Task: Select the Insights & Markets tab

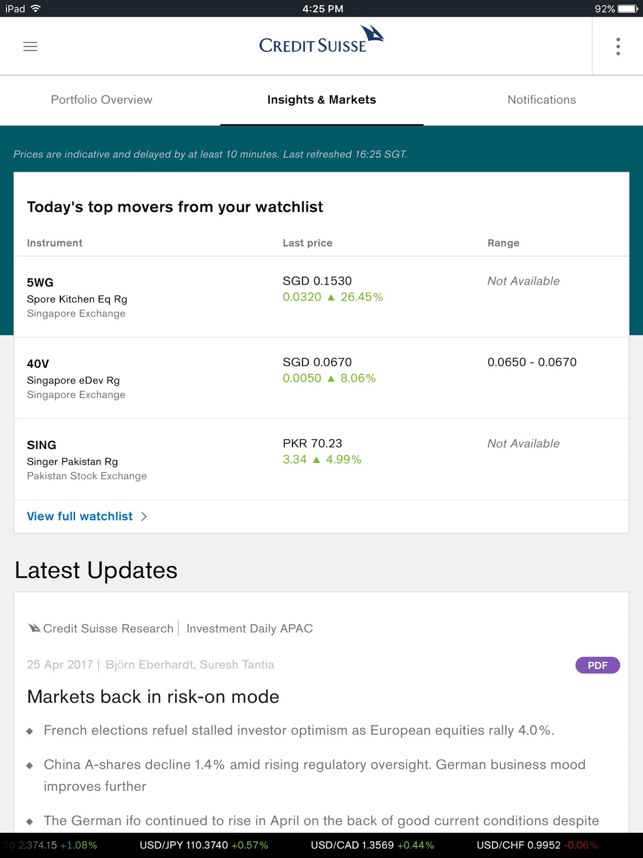Action: (321, 100)
